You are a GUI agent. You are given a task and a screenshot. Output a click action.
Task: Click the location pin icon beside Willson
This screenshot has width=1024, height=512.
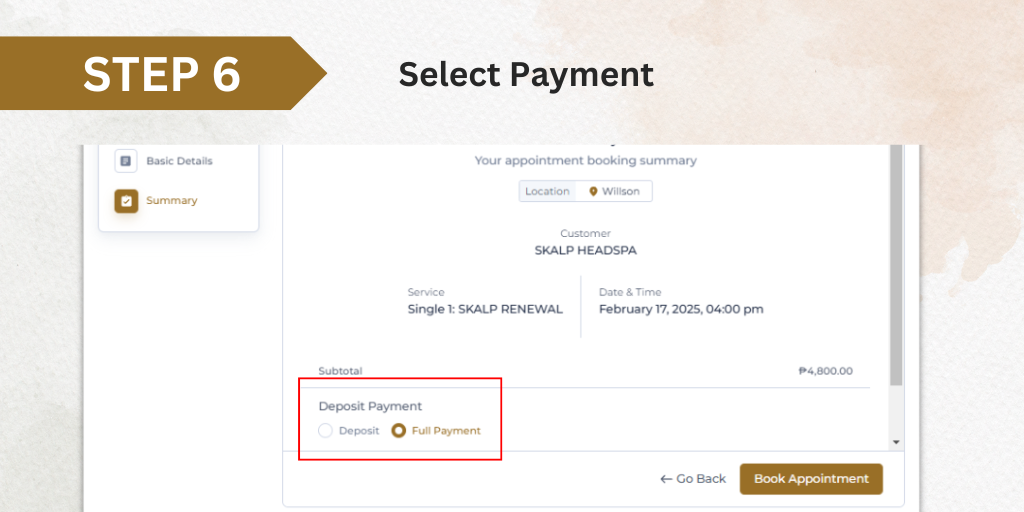pos(593,191)
